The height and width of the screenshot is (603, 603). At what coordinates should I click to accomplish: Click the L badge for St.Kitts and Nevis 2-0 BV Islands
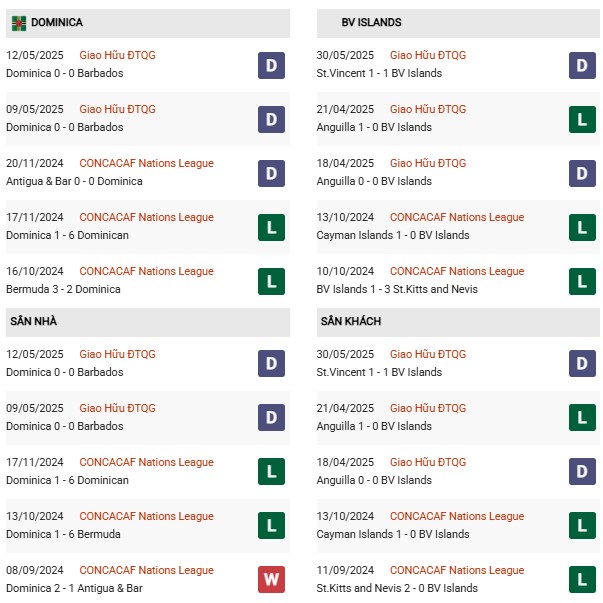tap(582, 579)
